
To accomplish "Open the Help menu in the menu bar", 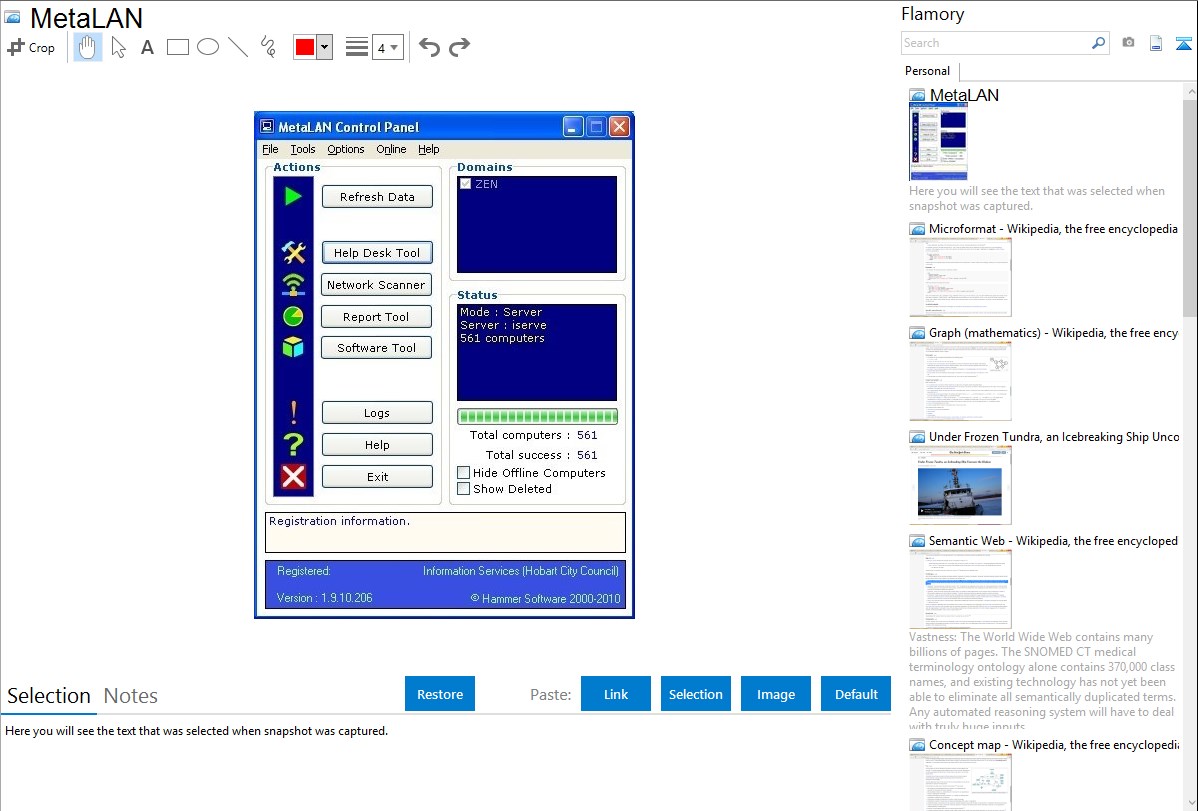I will [x=429, y=149].
